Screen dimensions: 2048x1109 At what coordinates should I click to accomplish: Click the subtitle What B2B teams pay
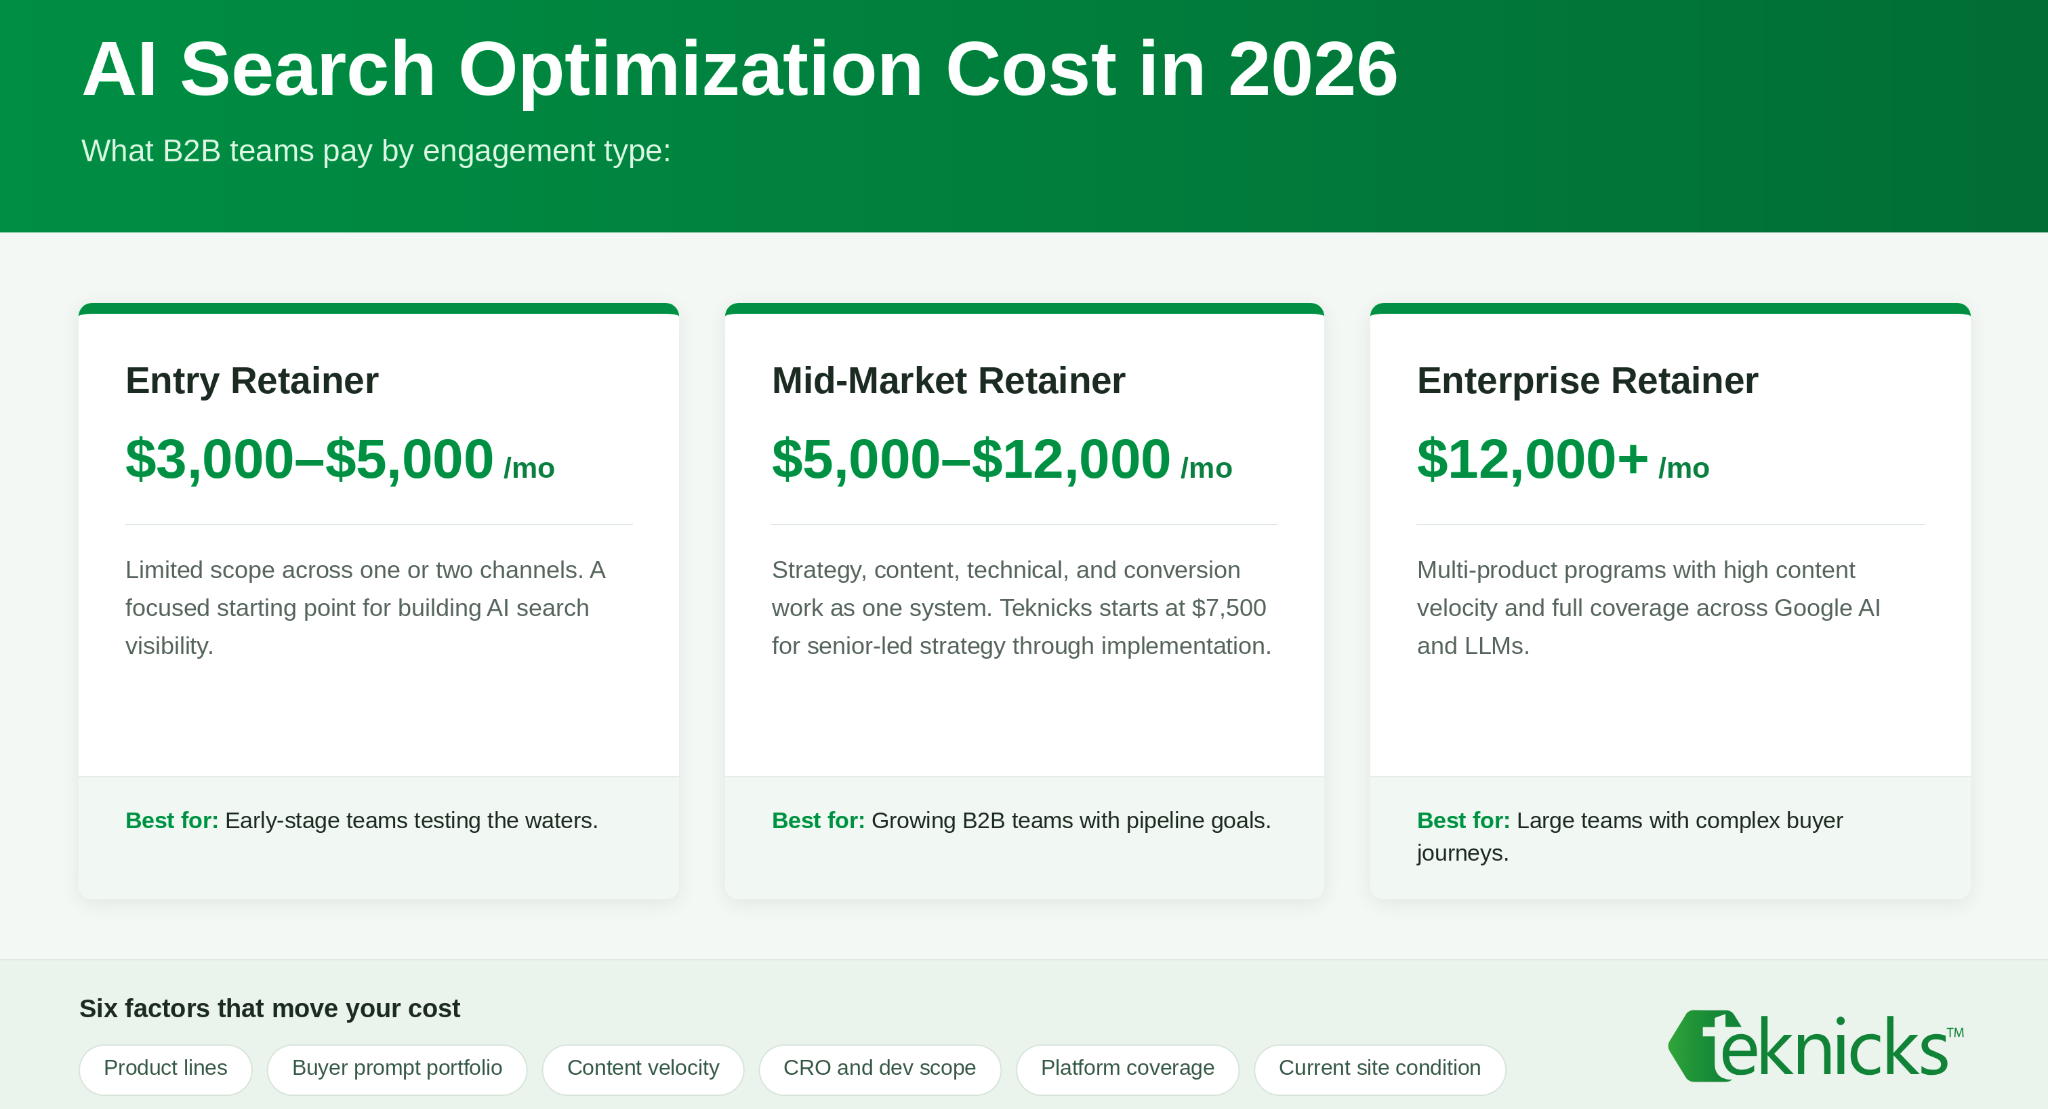(376, 151)
